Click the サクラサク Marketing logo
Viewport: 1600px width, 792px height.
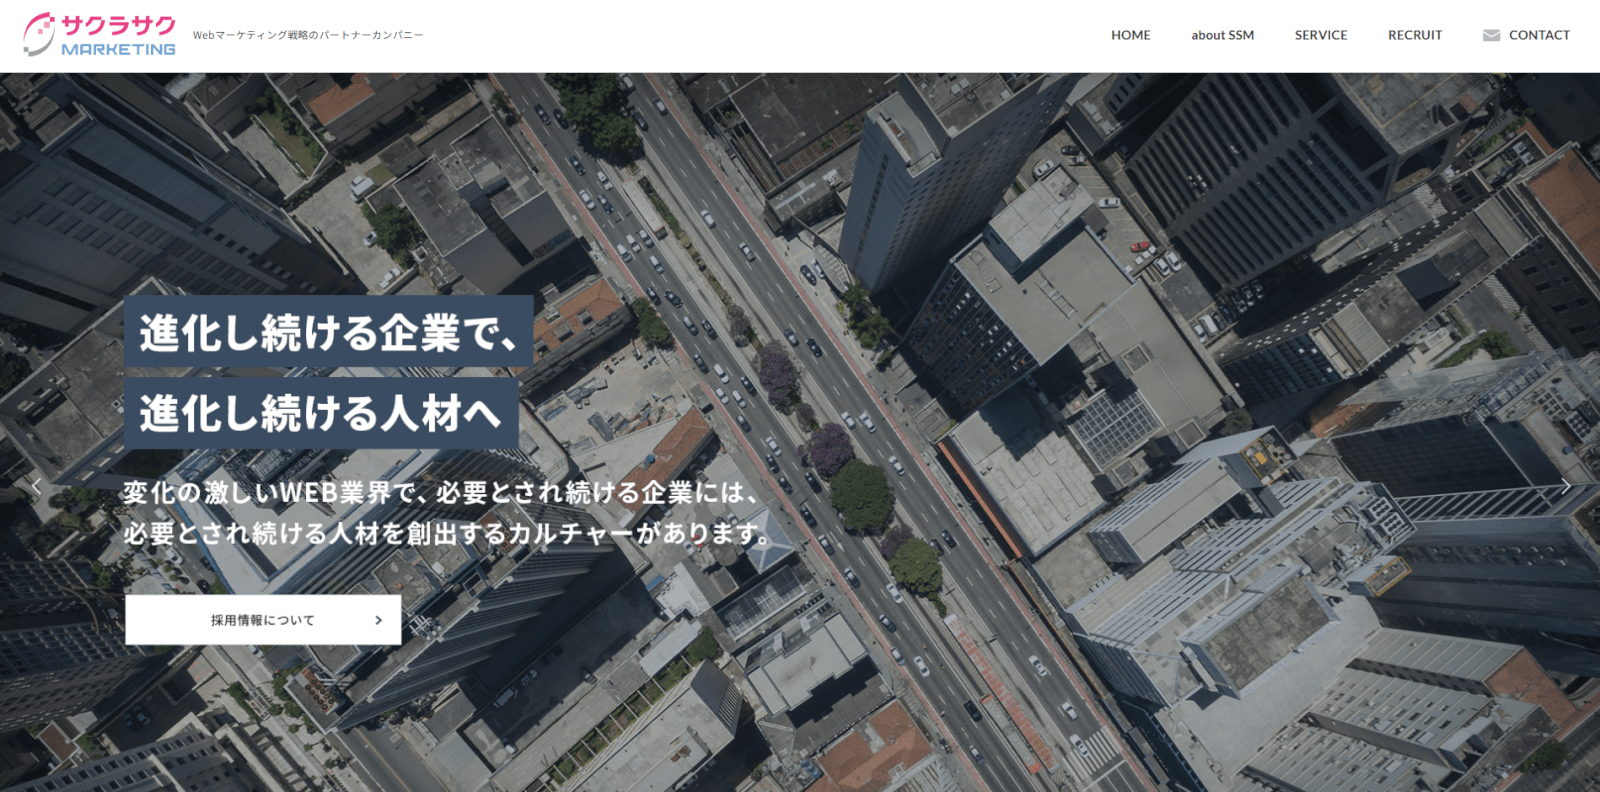(x=99, y=35)
